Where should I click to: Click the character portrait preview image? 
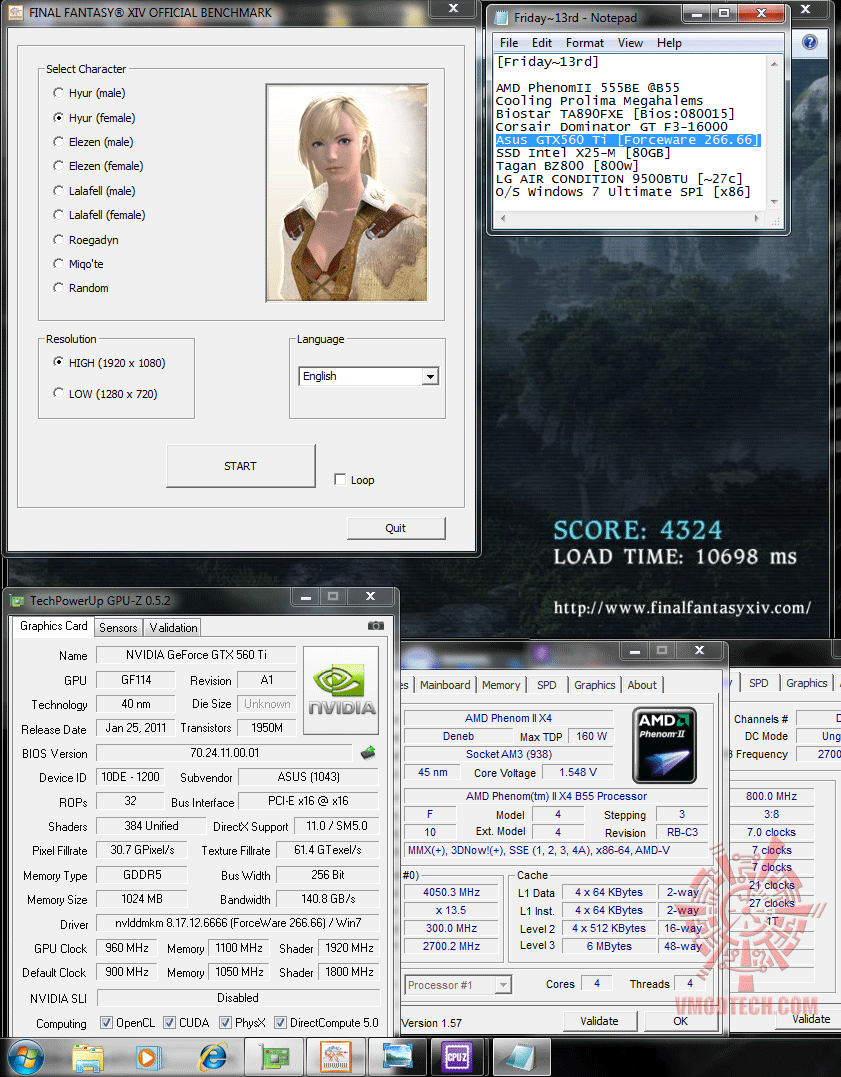point(347,193)
